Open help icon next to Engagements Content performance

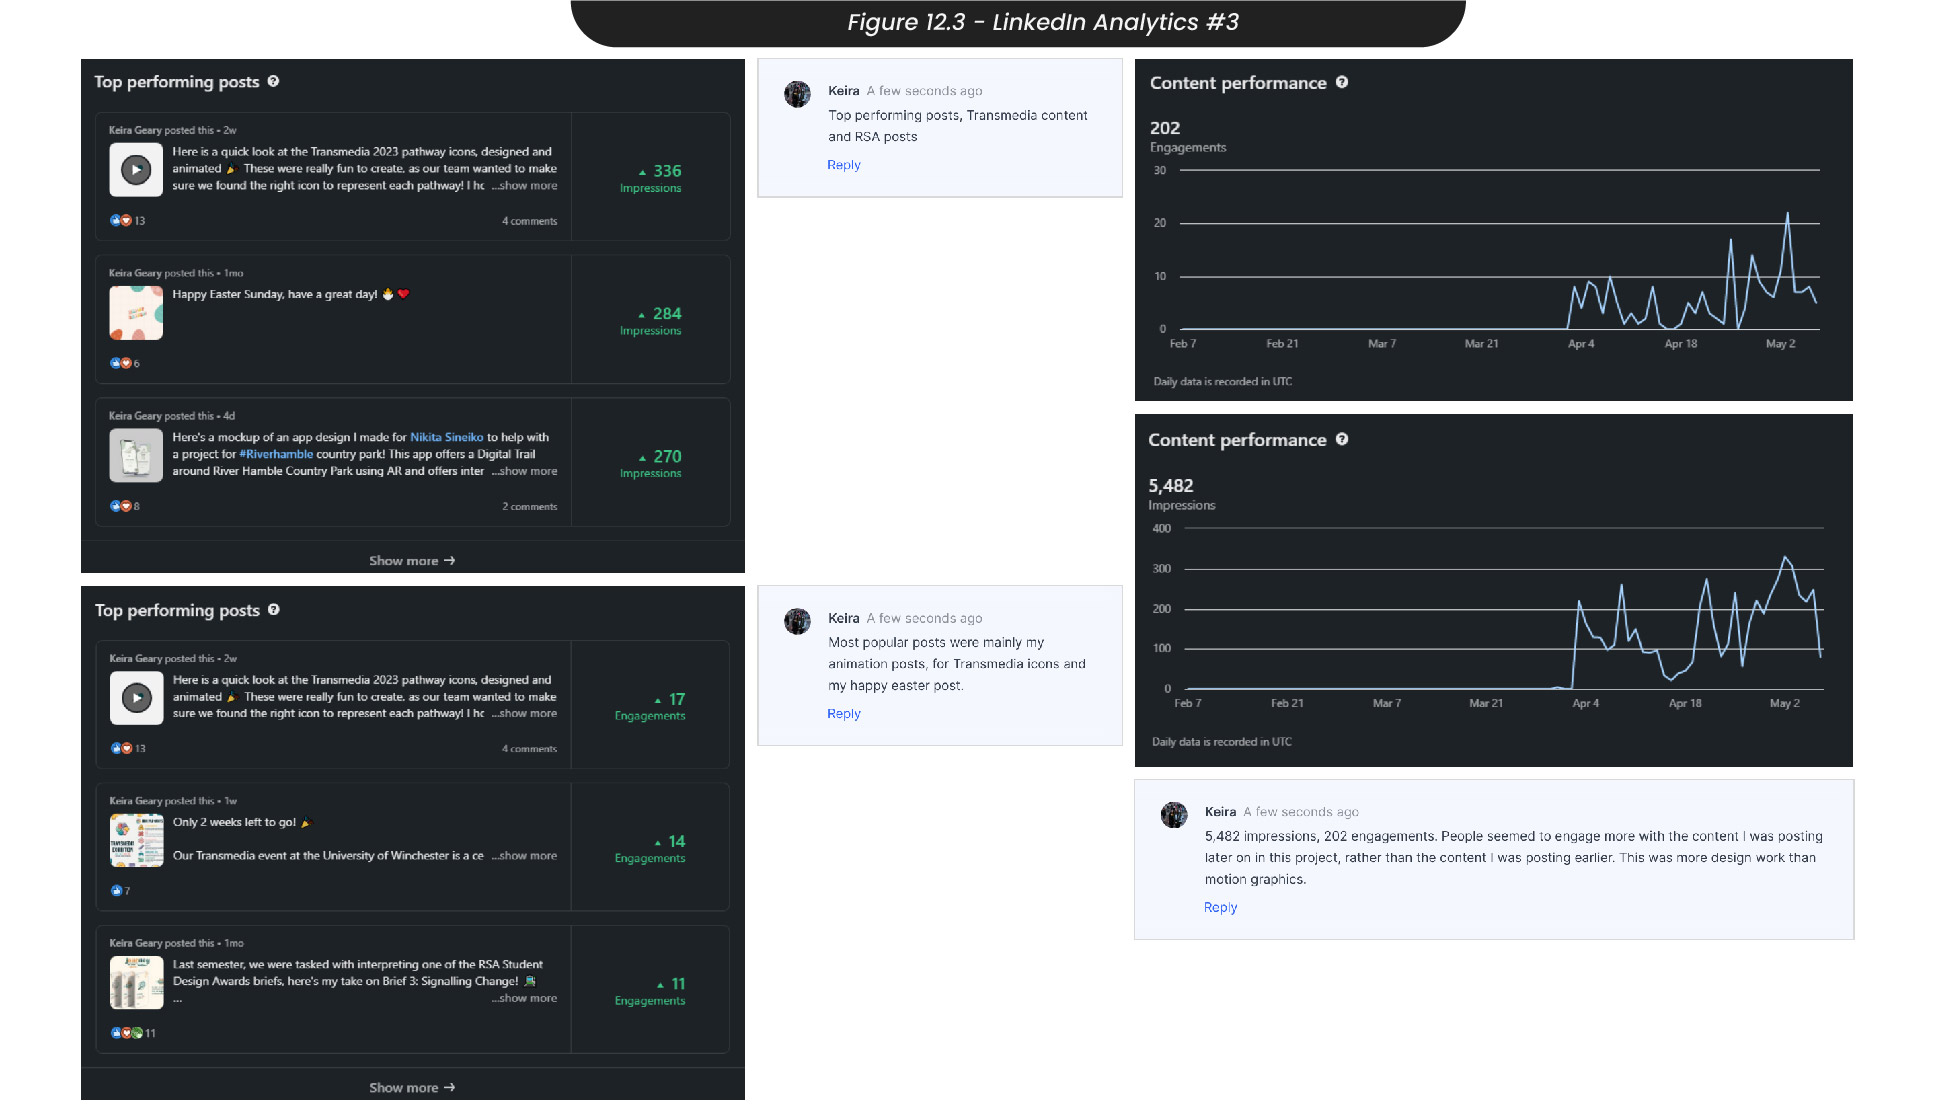1342,83
